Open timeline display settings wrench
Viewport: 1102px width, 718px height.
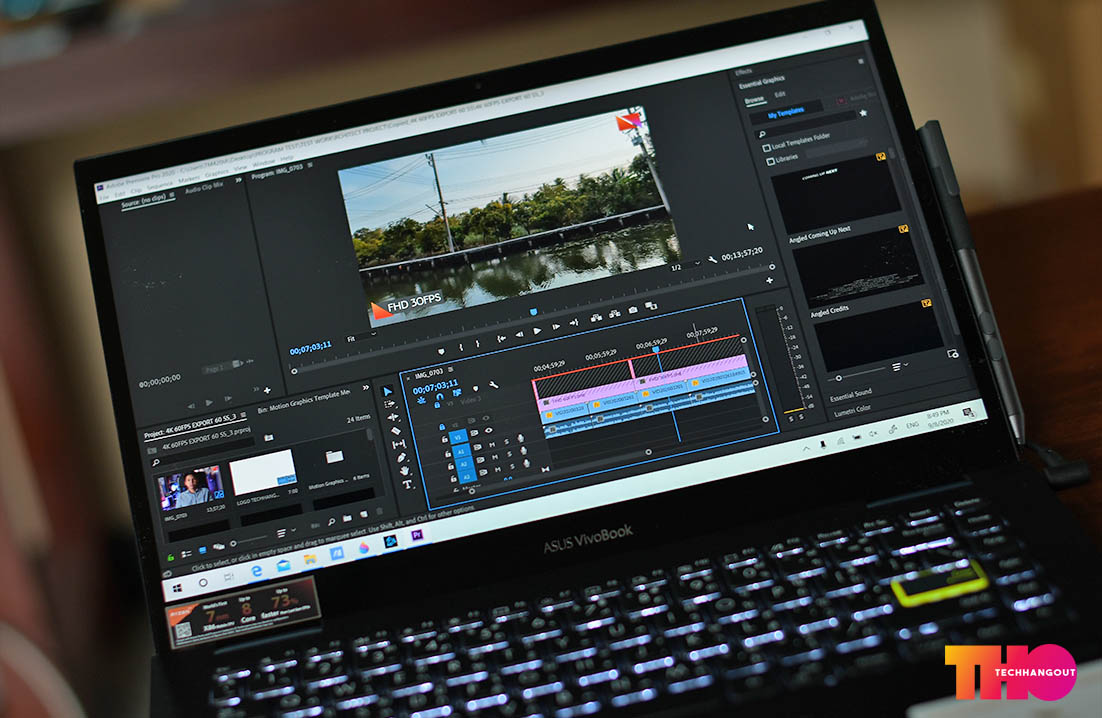(493, 386)
